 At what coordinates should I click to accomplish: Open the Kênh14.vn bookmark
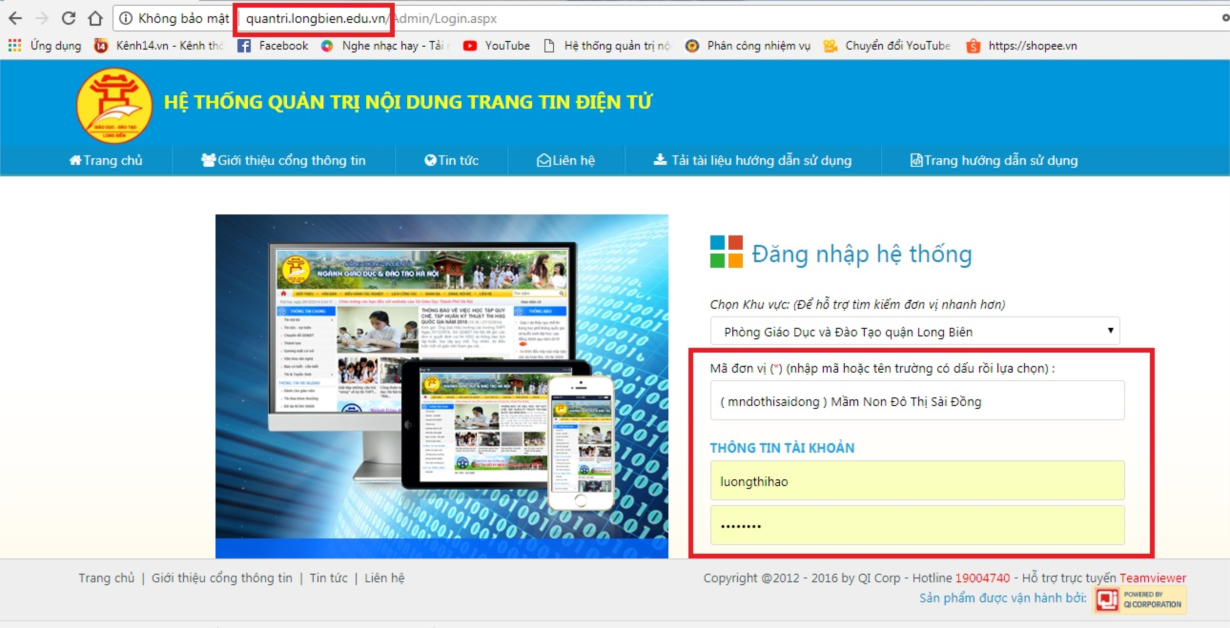tap(158, 46)
